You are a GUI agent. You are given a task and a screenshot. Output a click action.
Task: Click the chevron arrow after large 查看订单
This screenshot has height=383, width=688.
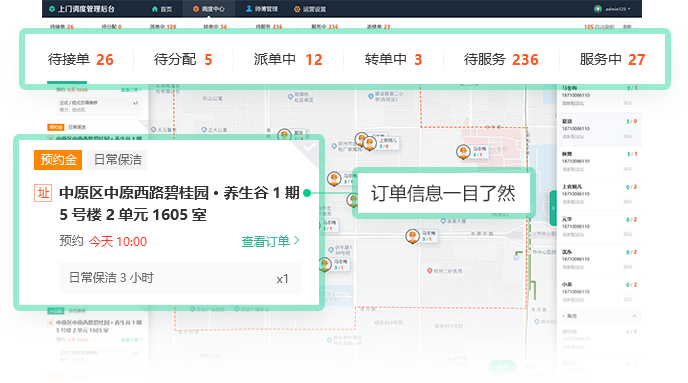tap(297, 240)
